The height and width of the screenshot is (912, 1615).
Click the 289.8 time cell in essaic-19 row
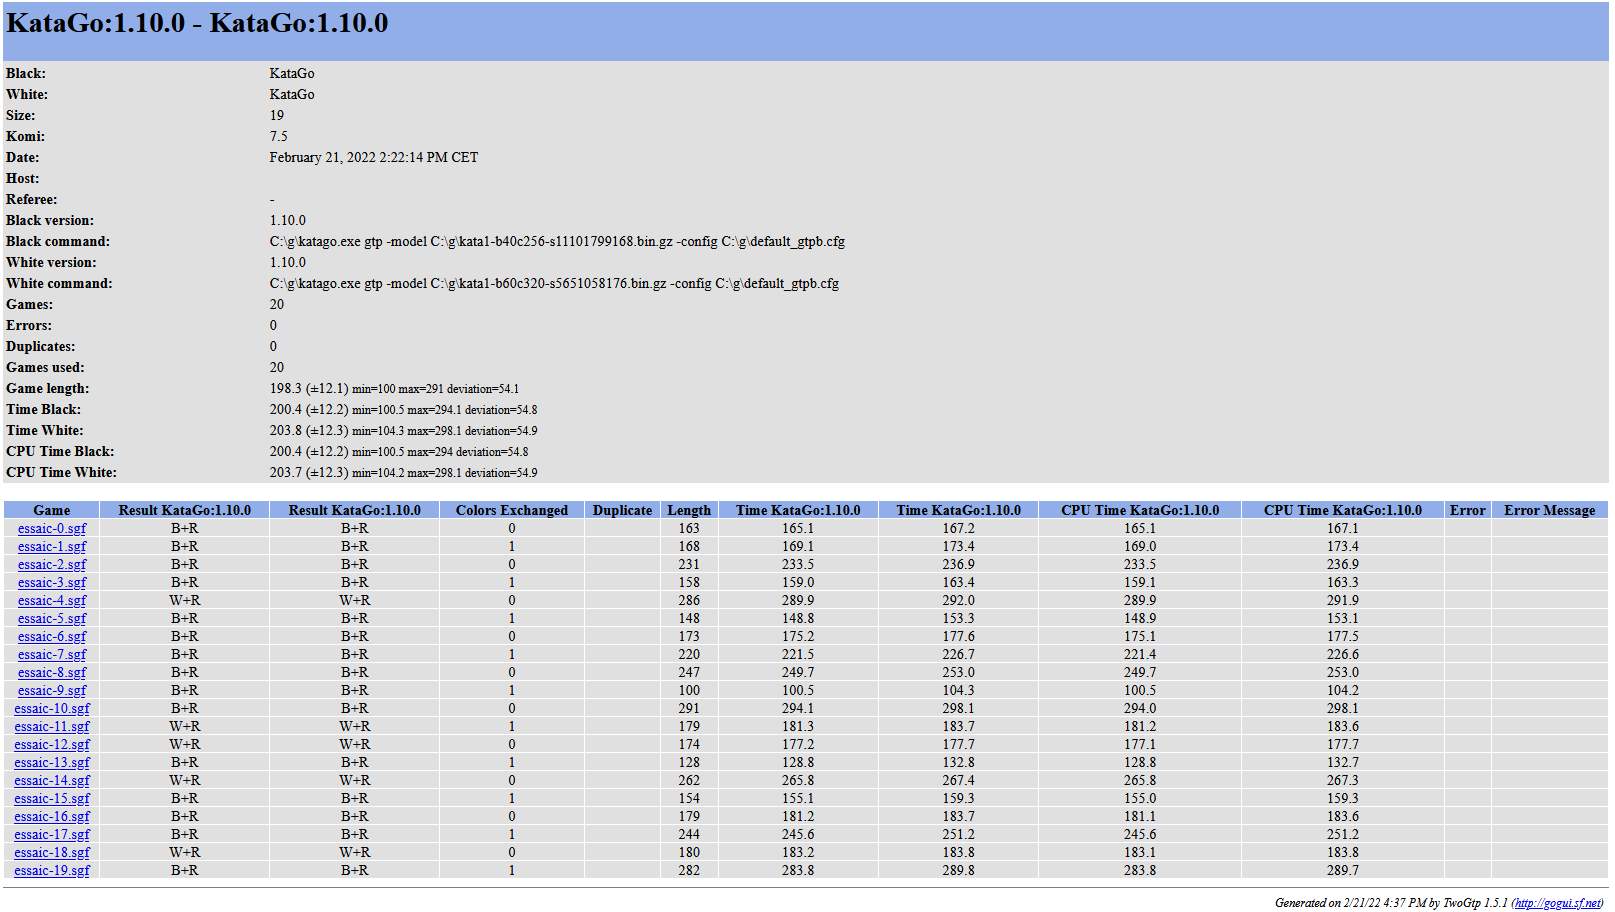click(x=958, y=870)
